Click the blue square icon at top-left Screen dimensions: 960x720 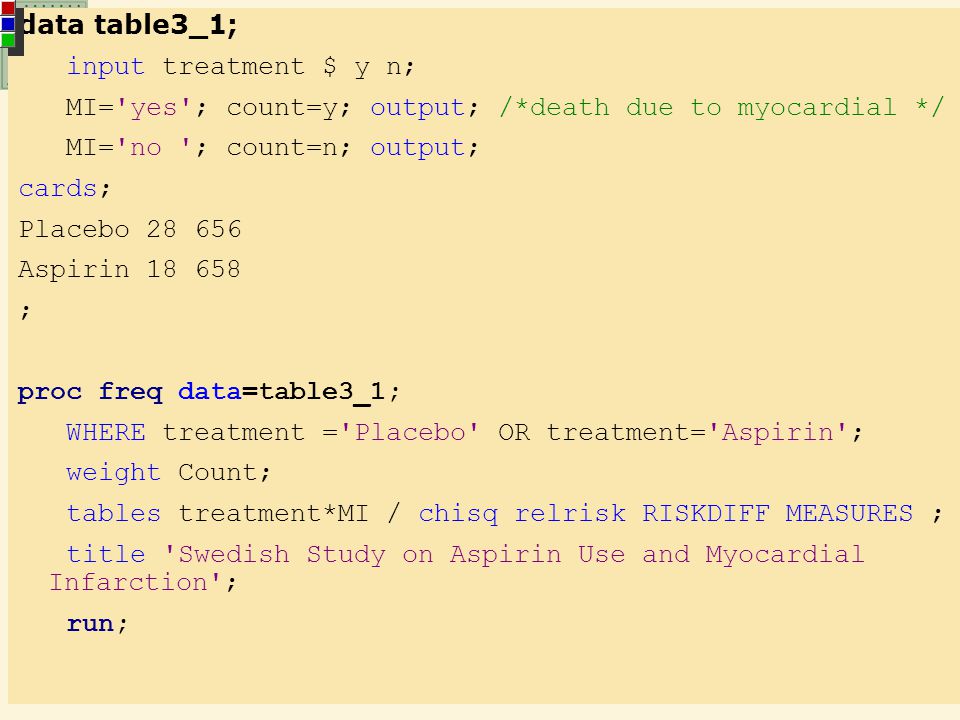(x=7, y=24)
